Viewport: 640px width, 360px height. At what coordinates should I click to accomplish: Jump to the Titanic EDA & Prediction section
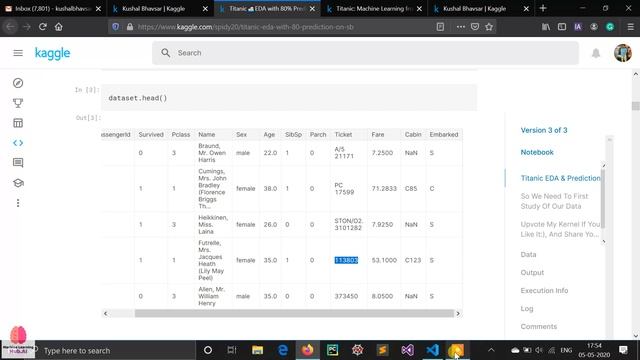point(560,178)
